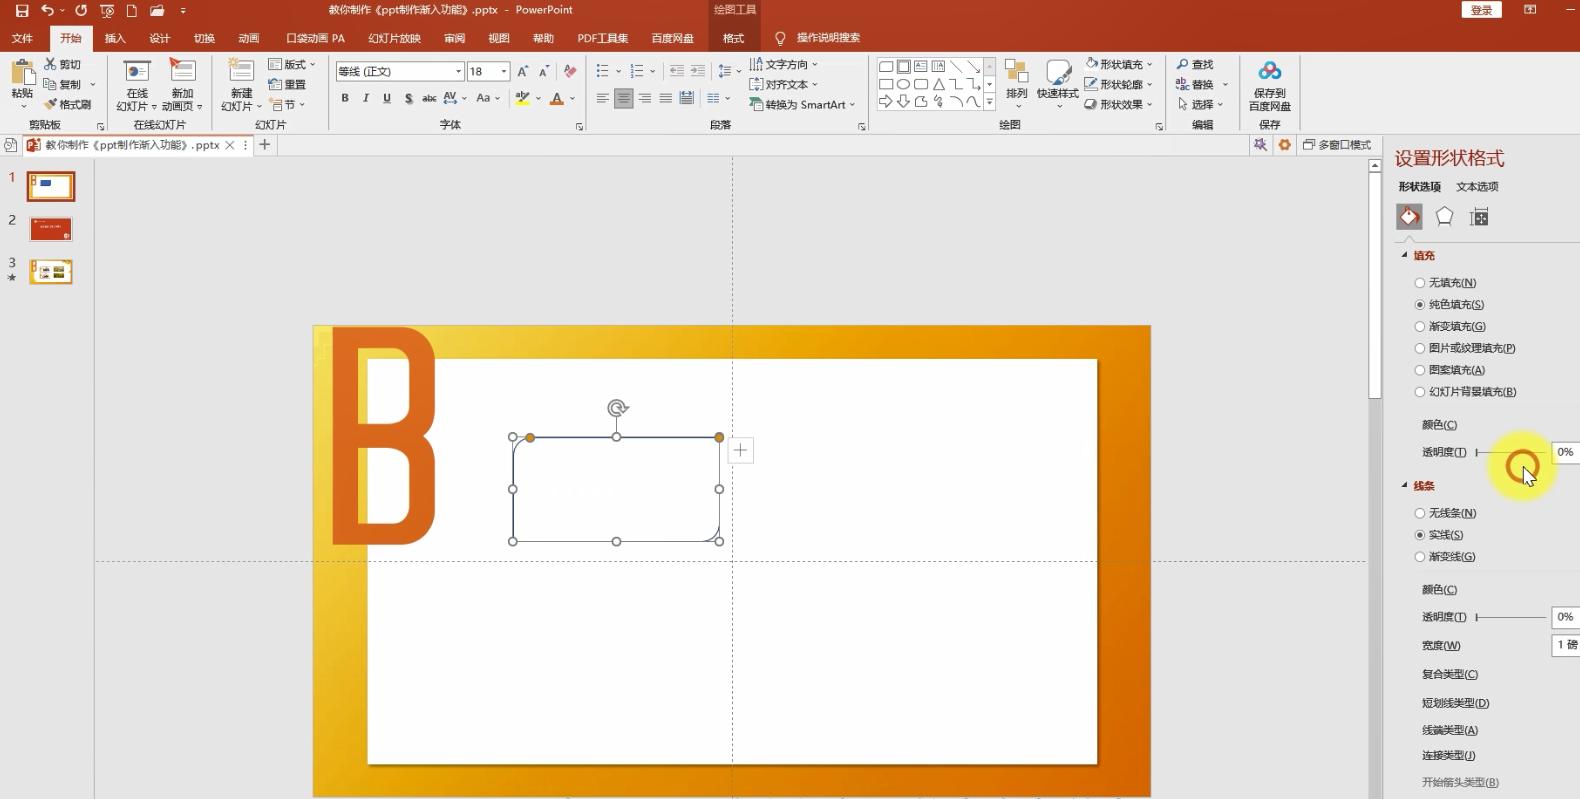Click the center text alignment icon

coord(623,98)
